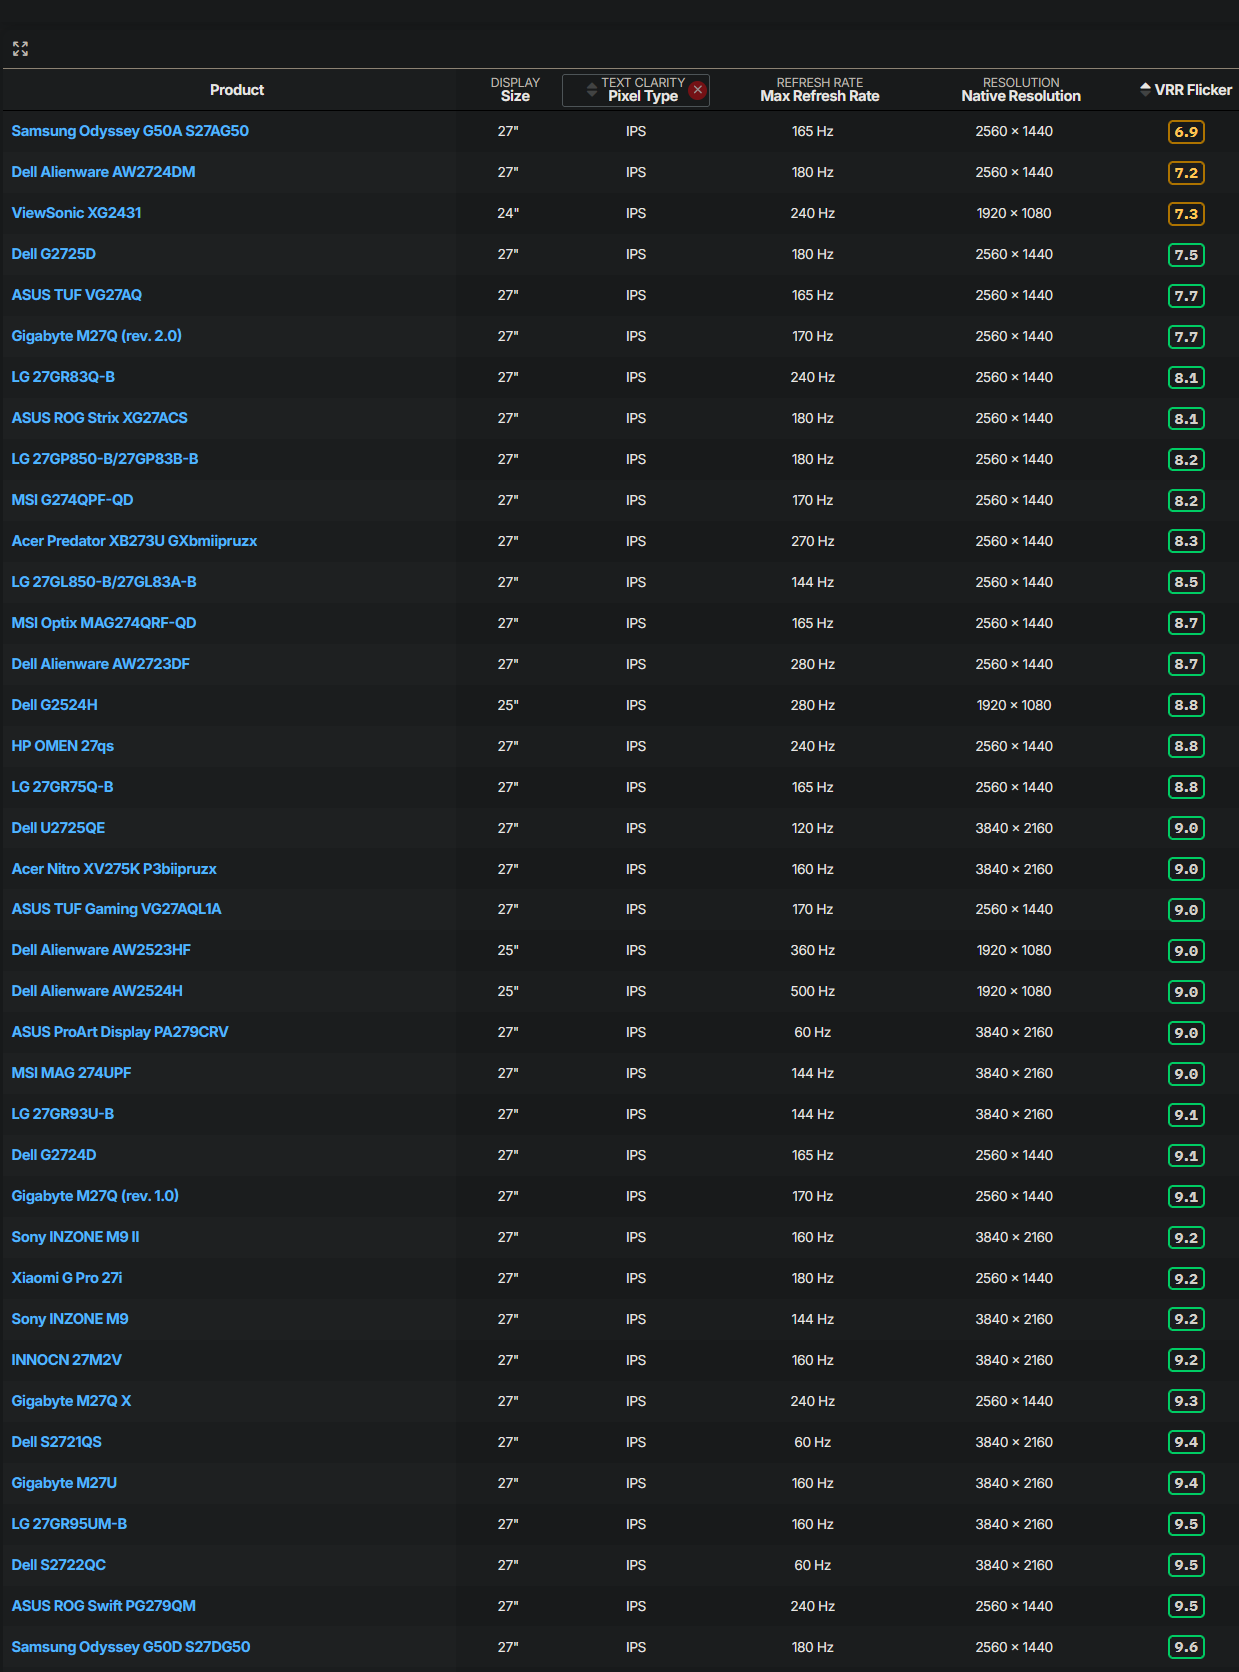The width and height of the screenshot is (1239, 1672).
Task: Open MSI Optix MAG274QRF-QD link
Action: point(104,623)
